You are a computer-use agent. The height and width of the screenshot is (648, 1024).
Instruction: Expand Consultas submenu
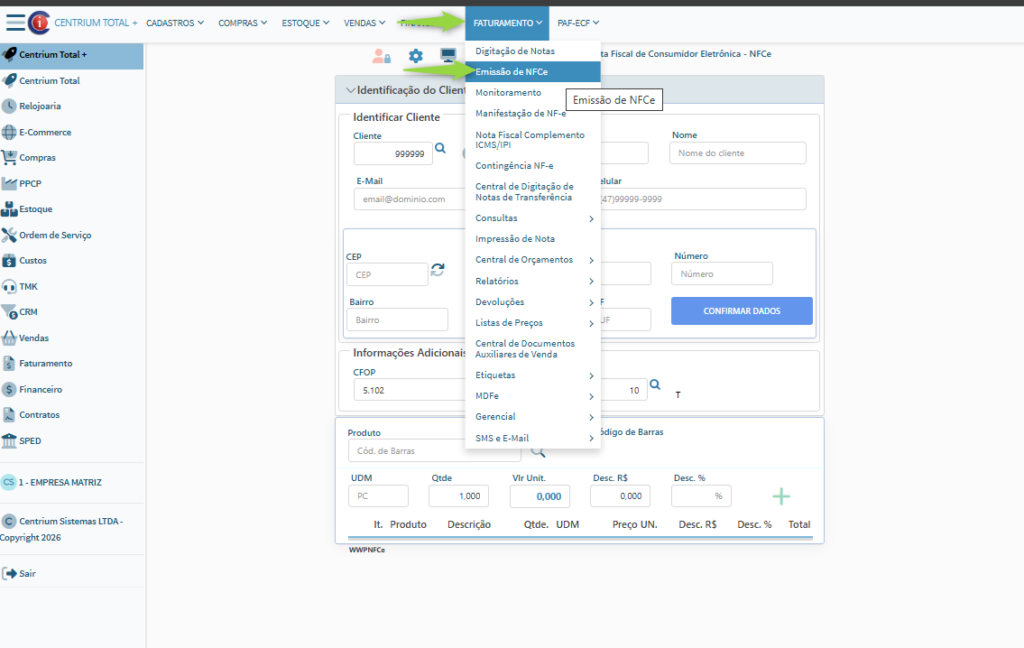click(533, 218)
